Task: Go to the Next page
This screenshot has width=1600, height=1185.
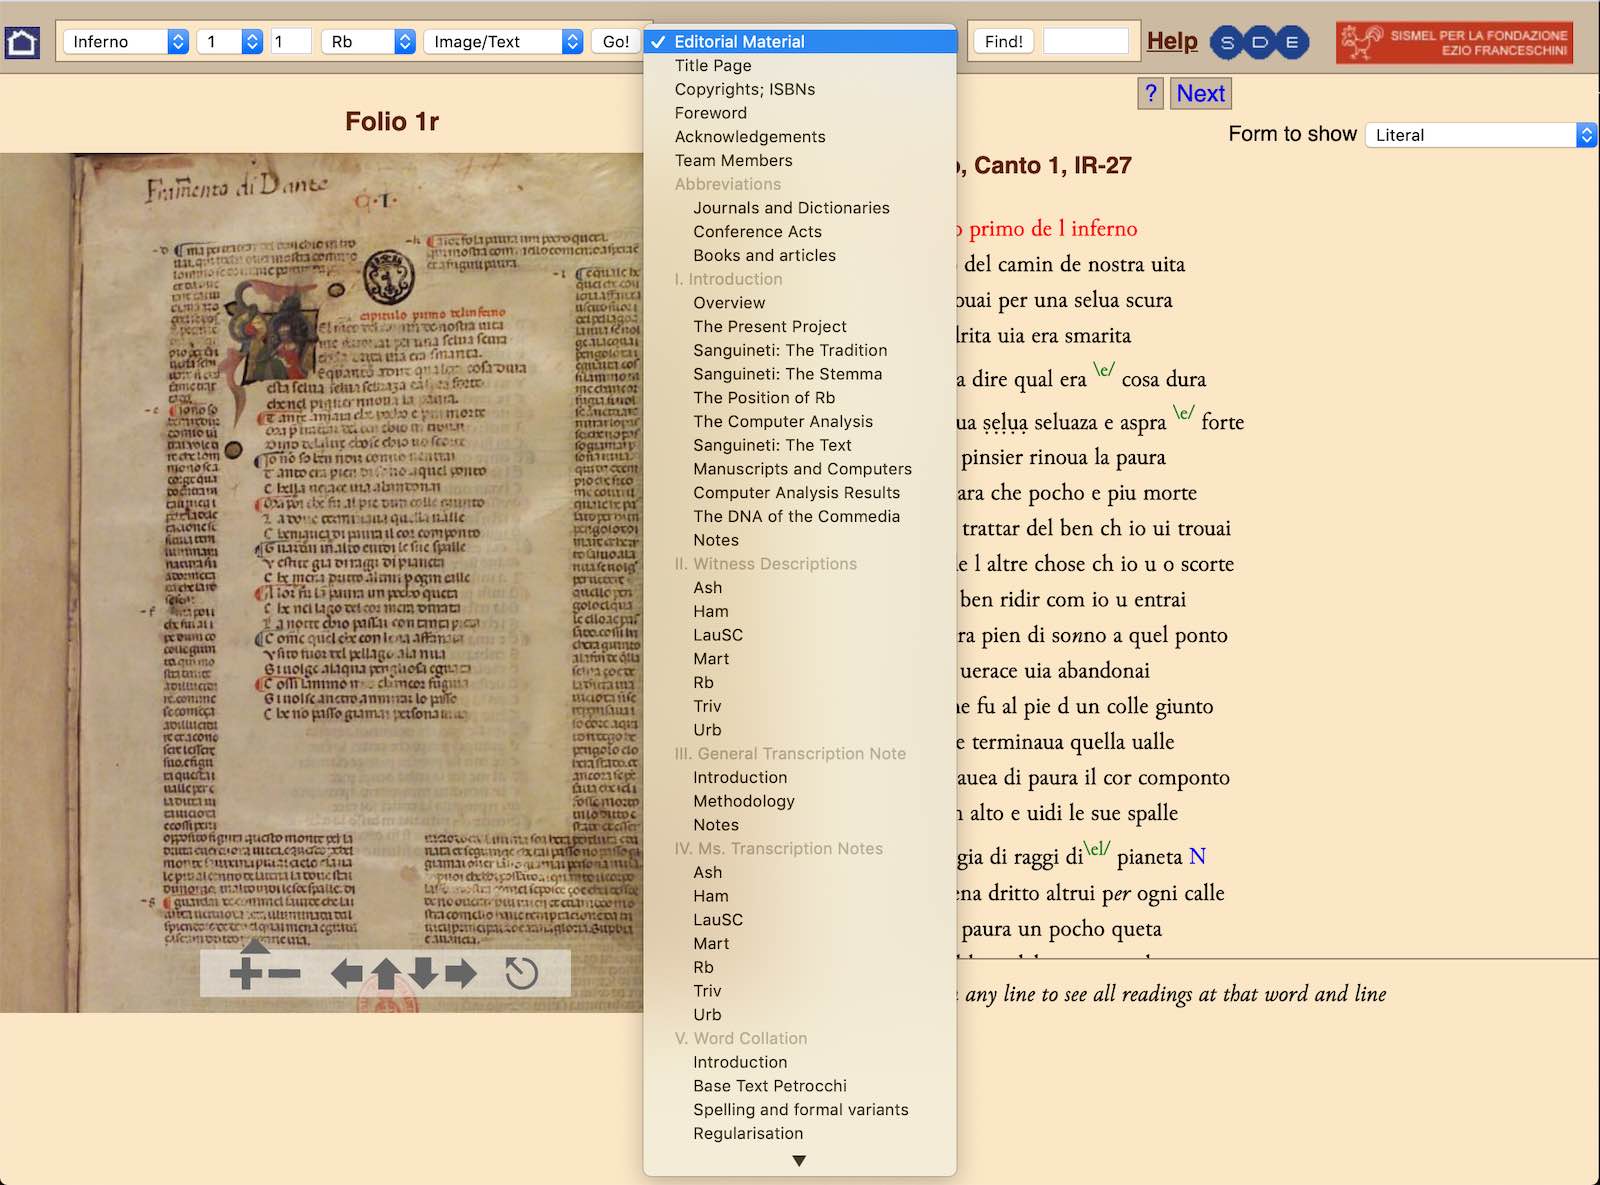Action: [x=1200, y=94]
